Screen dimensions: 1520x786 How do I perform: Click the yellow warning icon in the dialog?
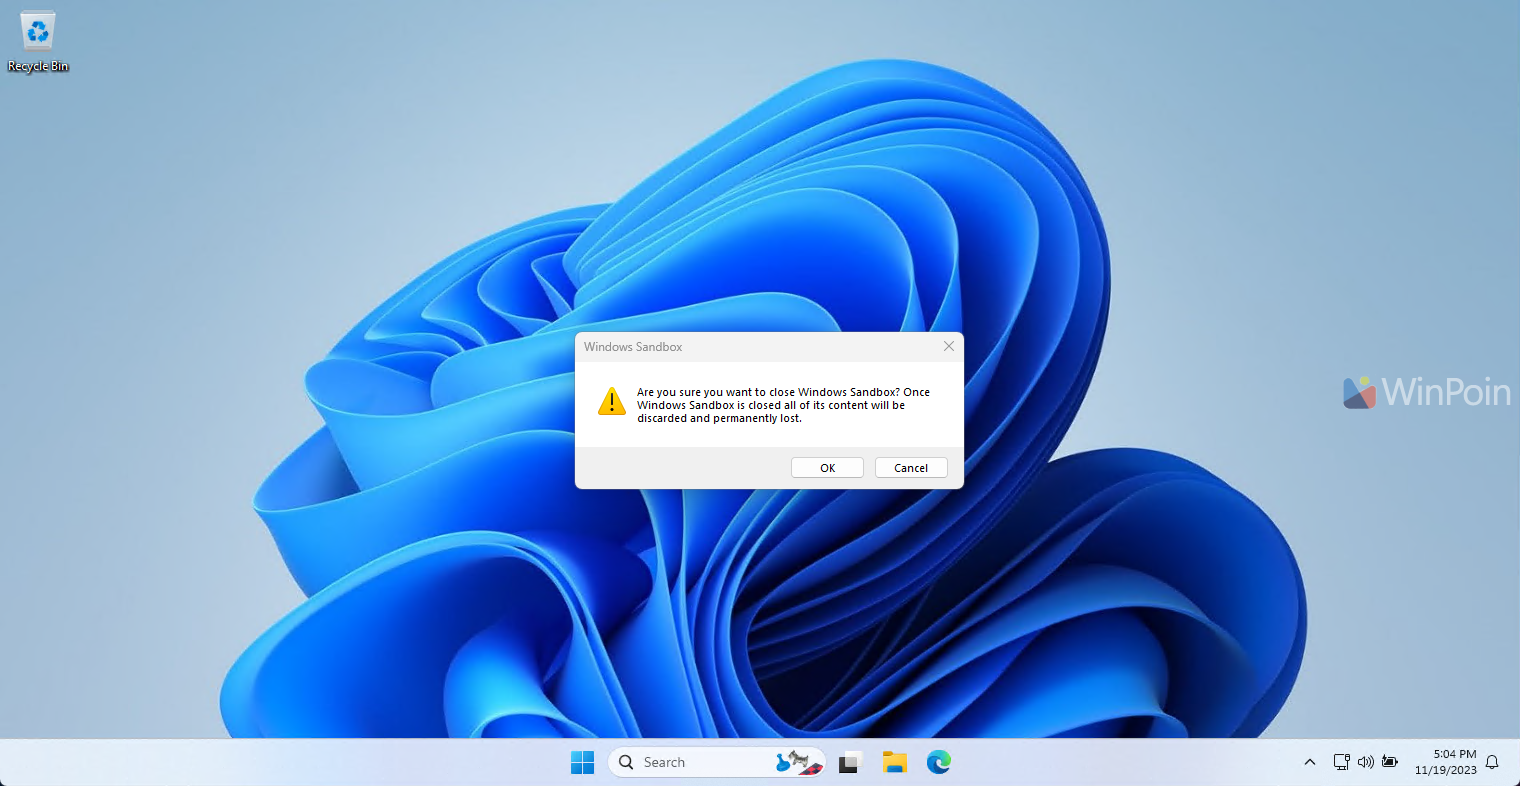coord(612,402)
